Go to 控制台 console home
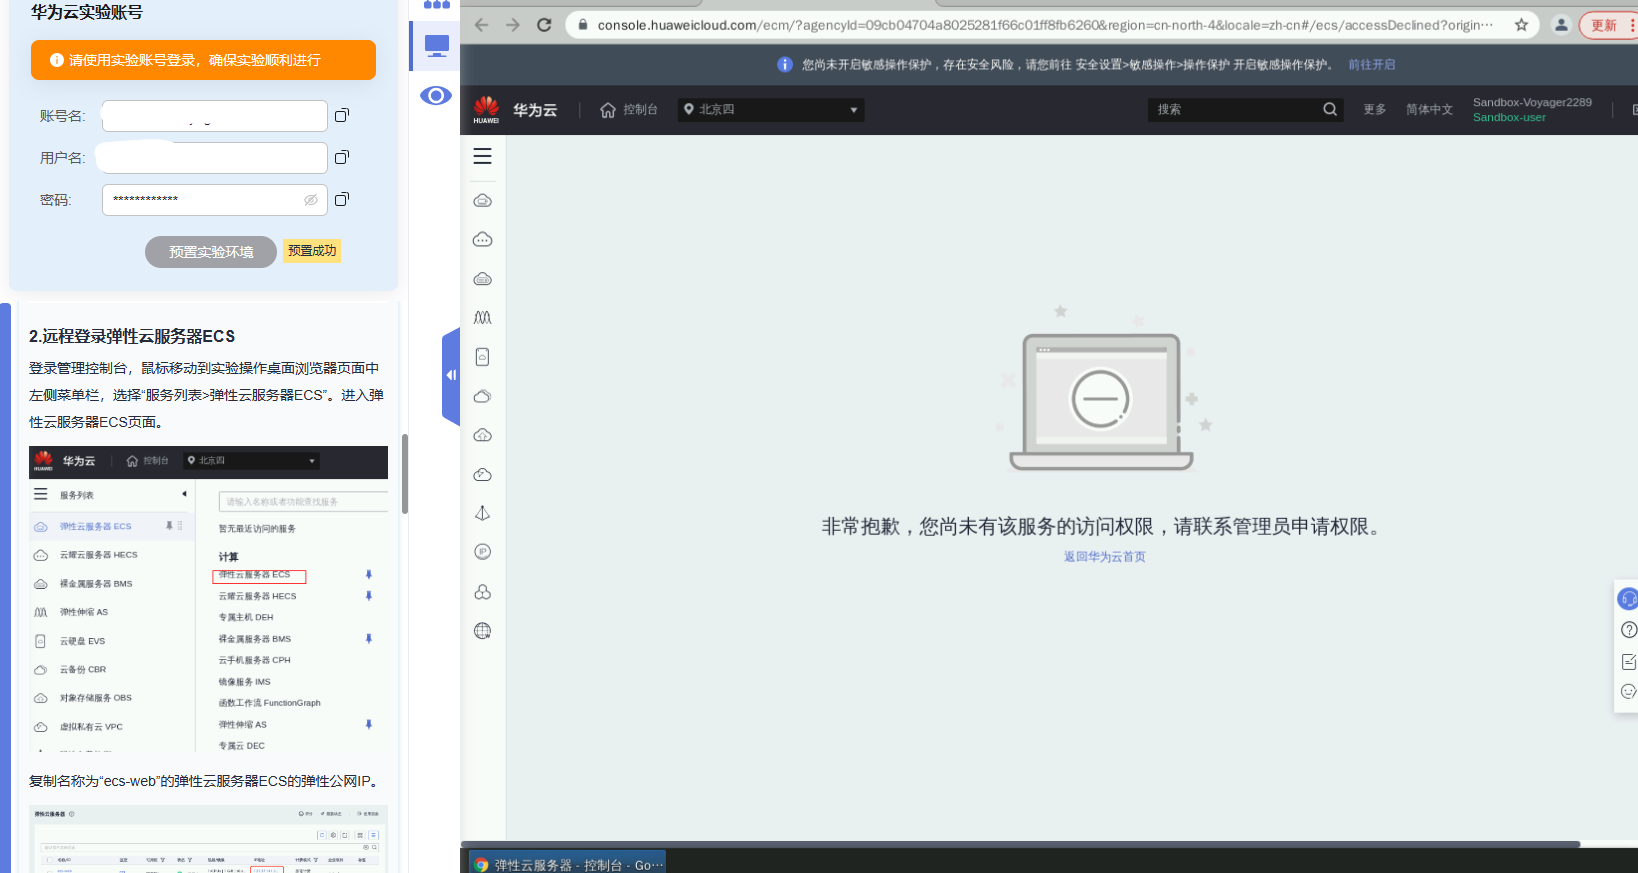The image size is (1638, 873). (629, 109)
